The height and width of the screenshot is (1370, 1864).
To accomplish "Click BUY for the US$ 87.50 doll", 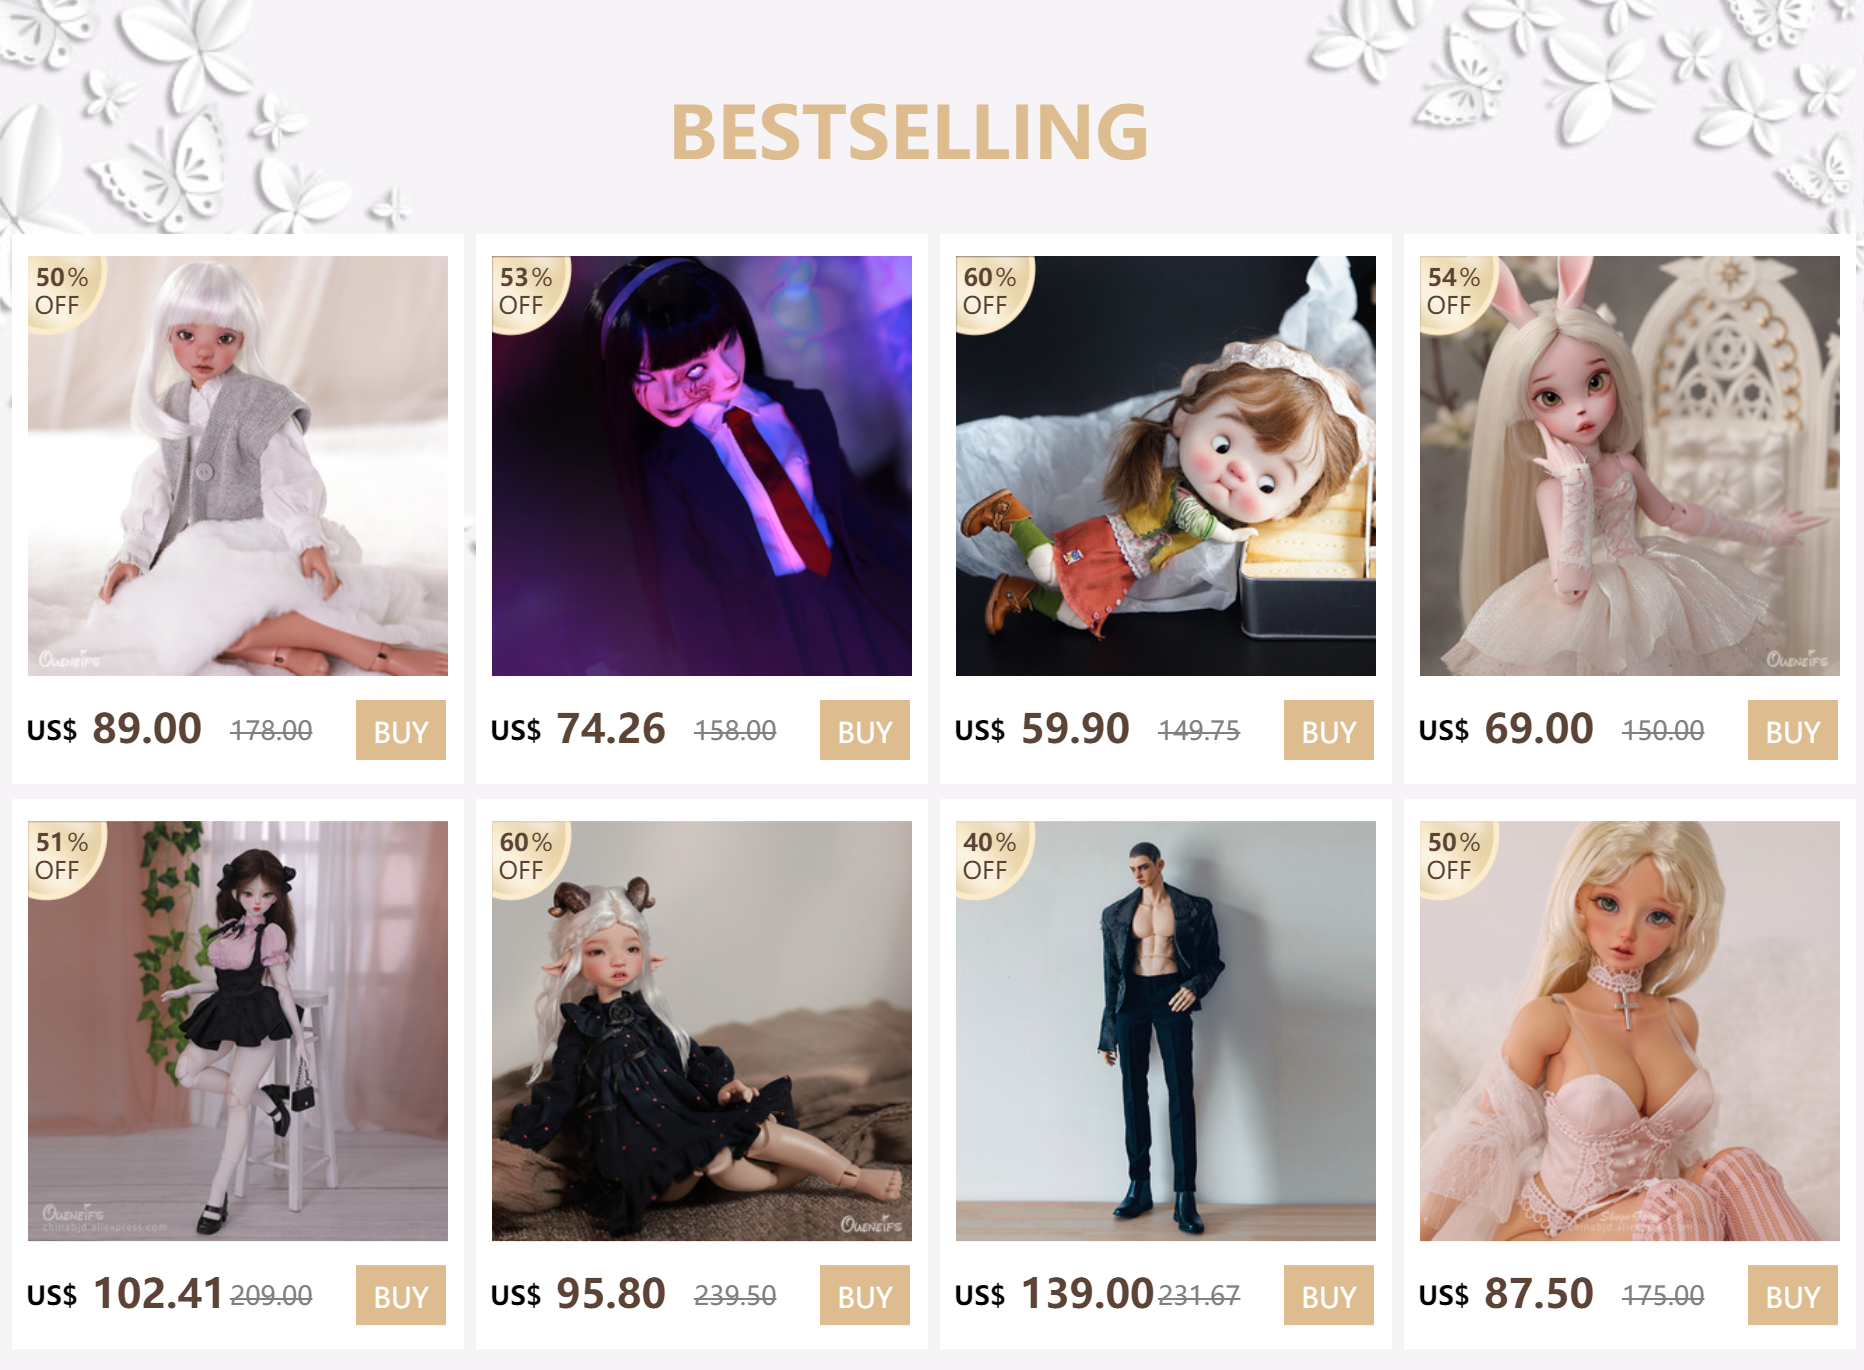I will 1793,1295.
